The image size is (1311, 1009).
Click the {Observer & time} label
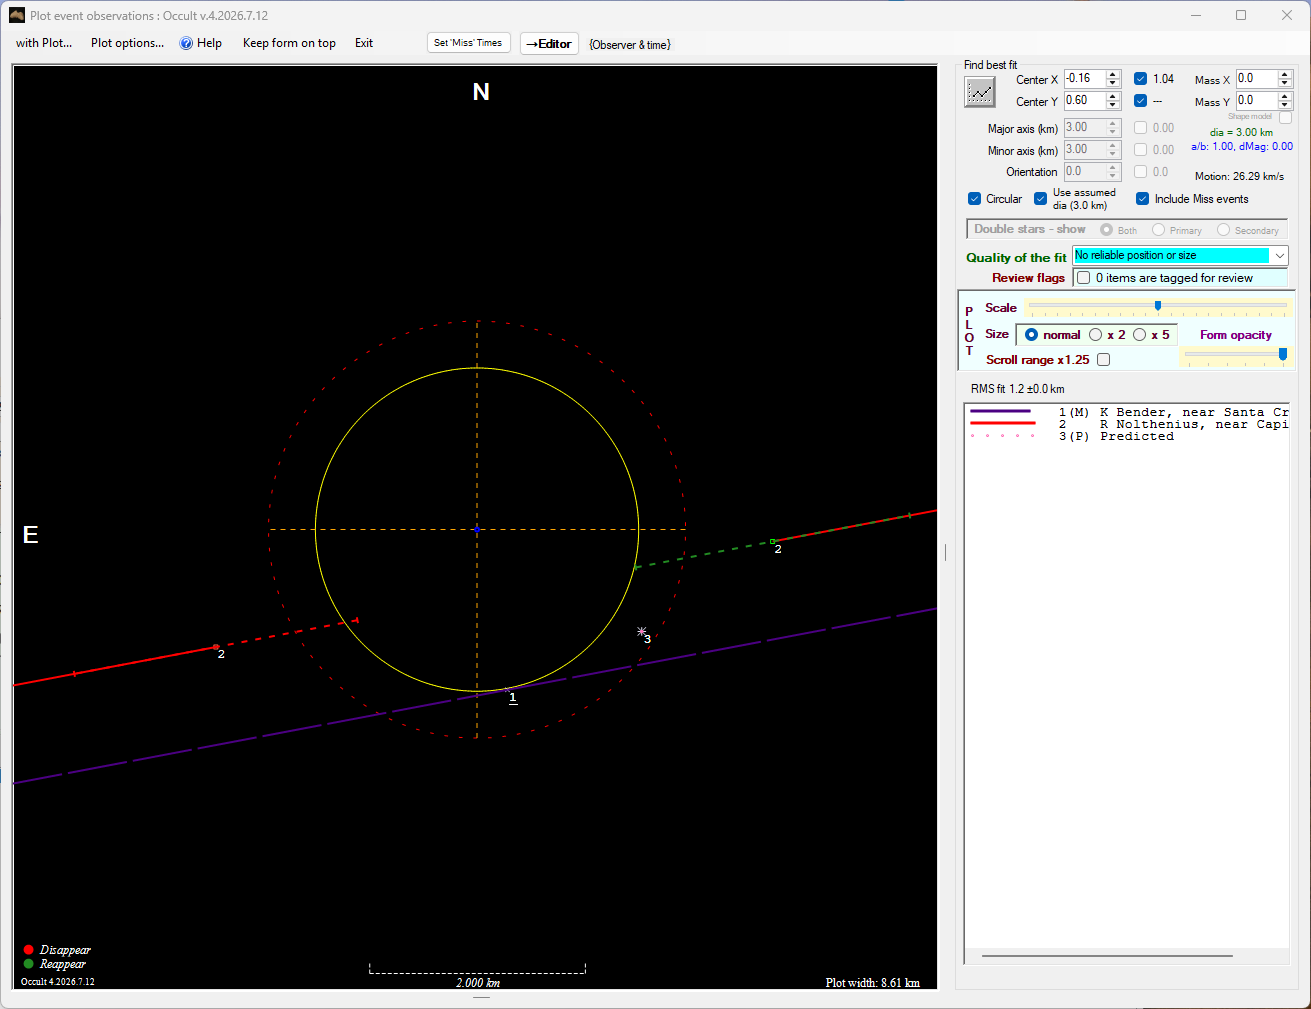pyautogui.click(x=630, y=44)
